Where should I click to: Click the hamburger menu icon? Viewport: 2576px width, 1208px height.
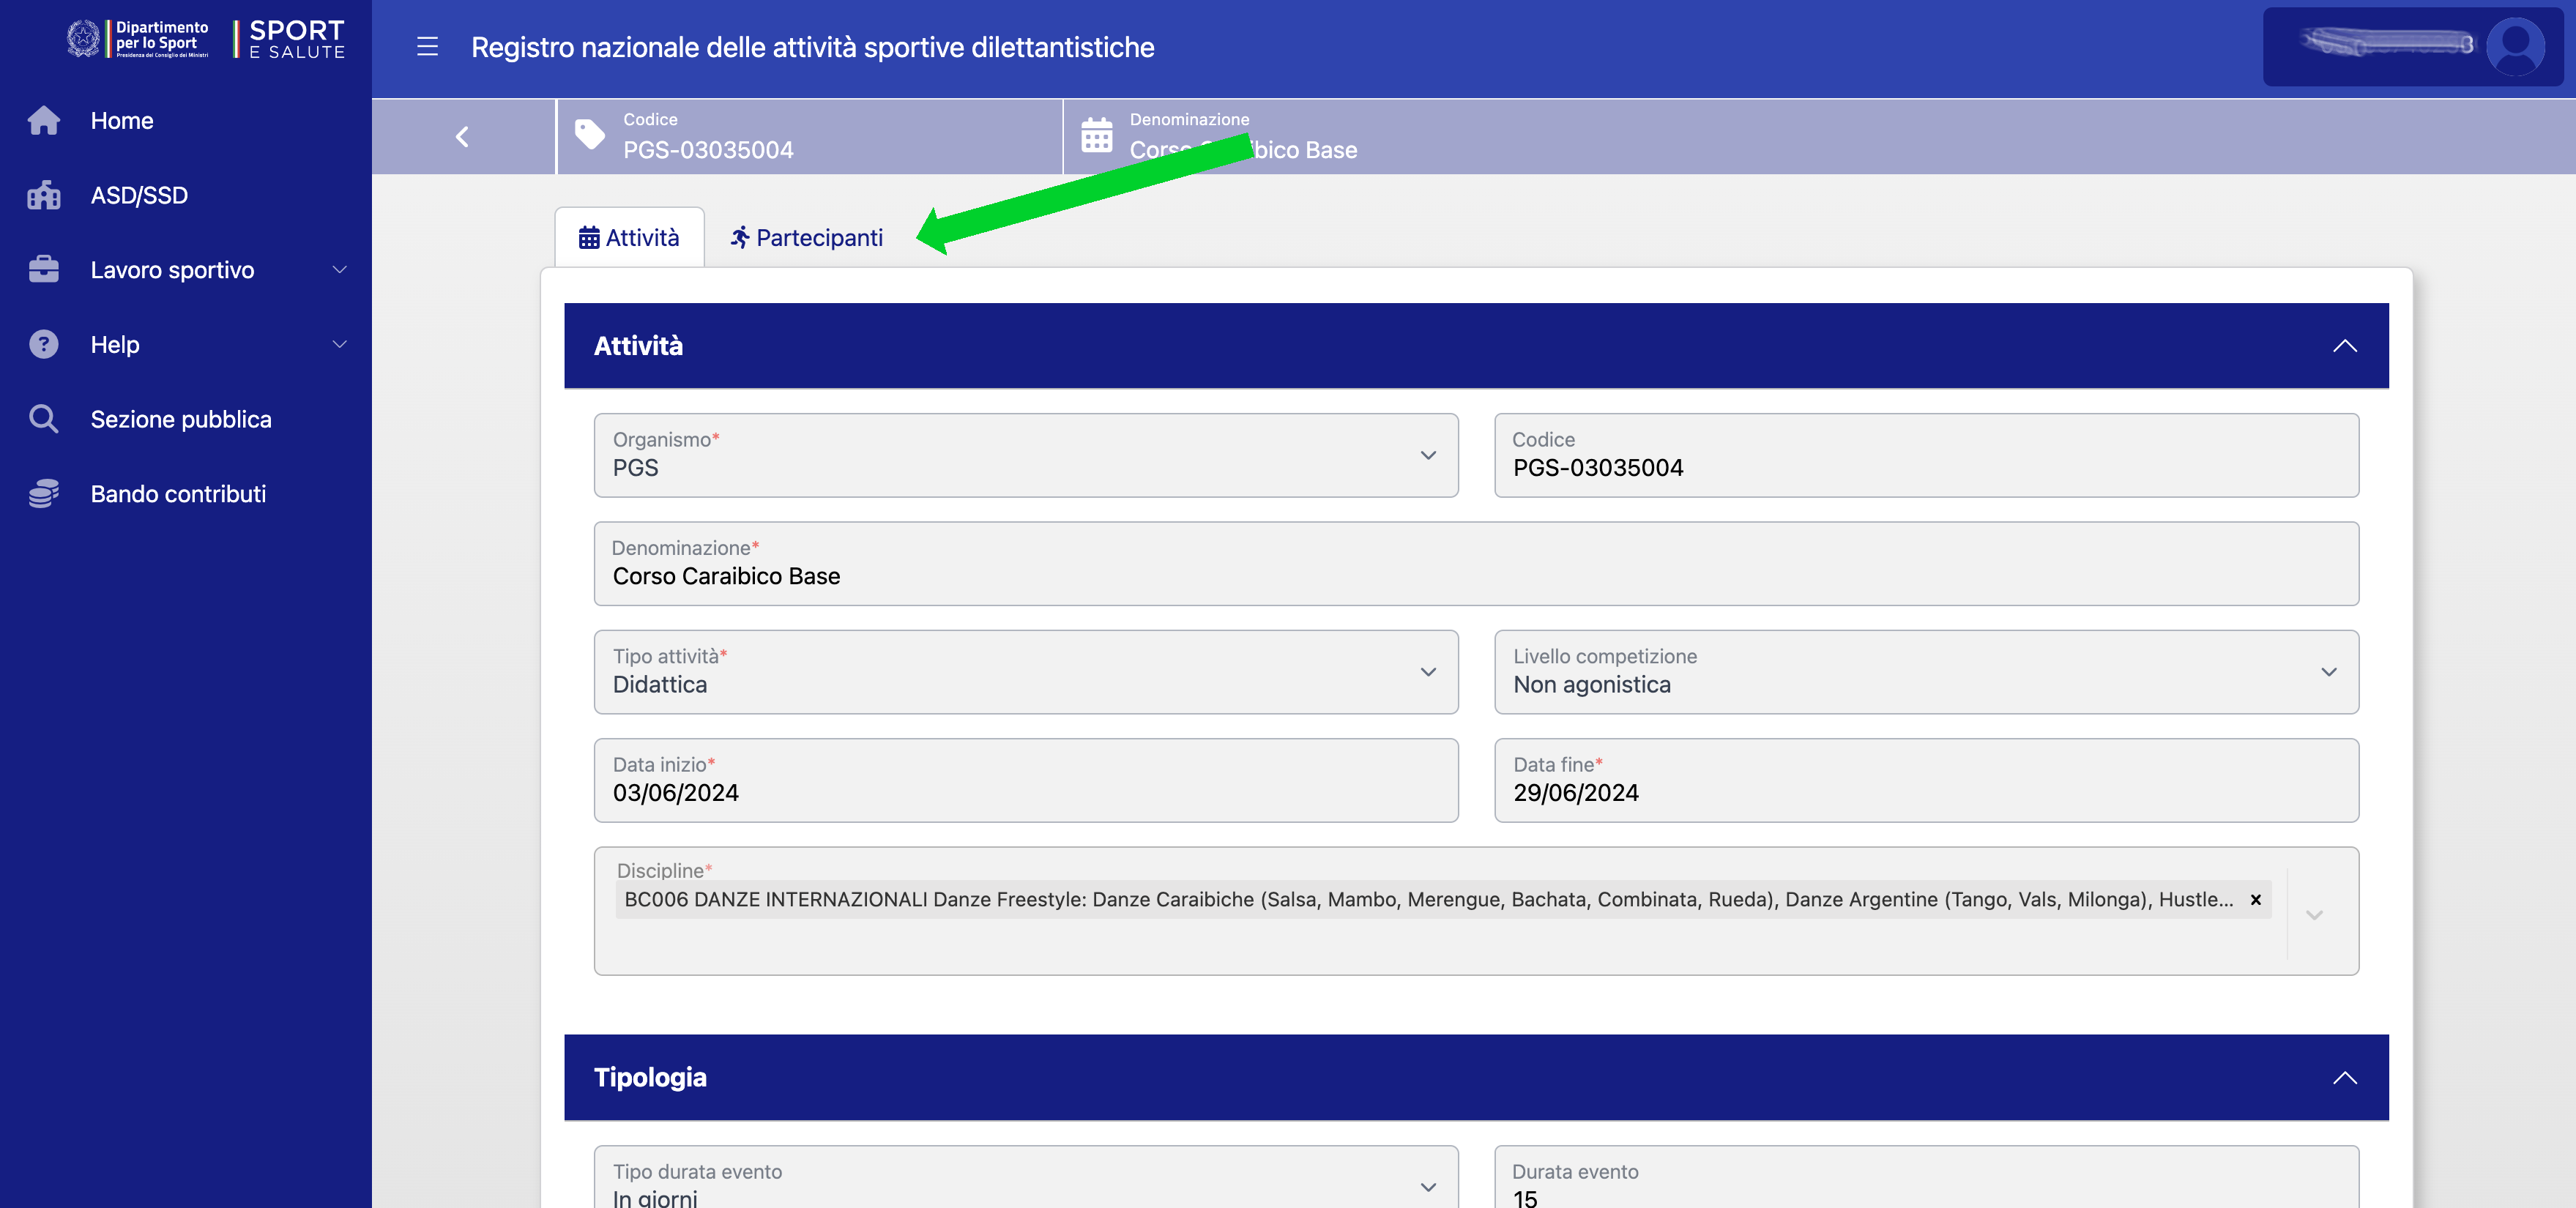[427, 47]
